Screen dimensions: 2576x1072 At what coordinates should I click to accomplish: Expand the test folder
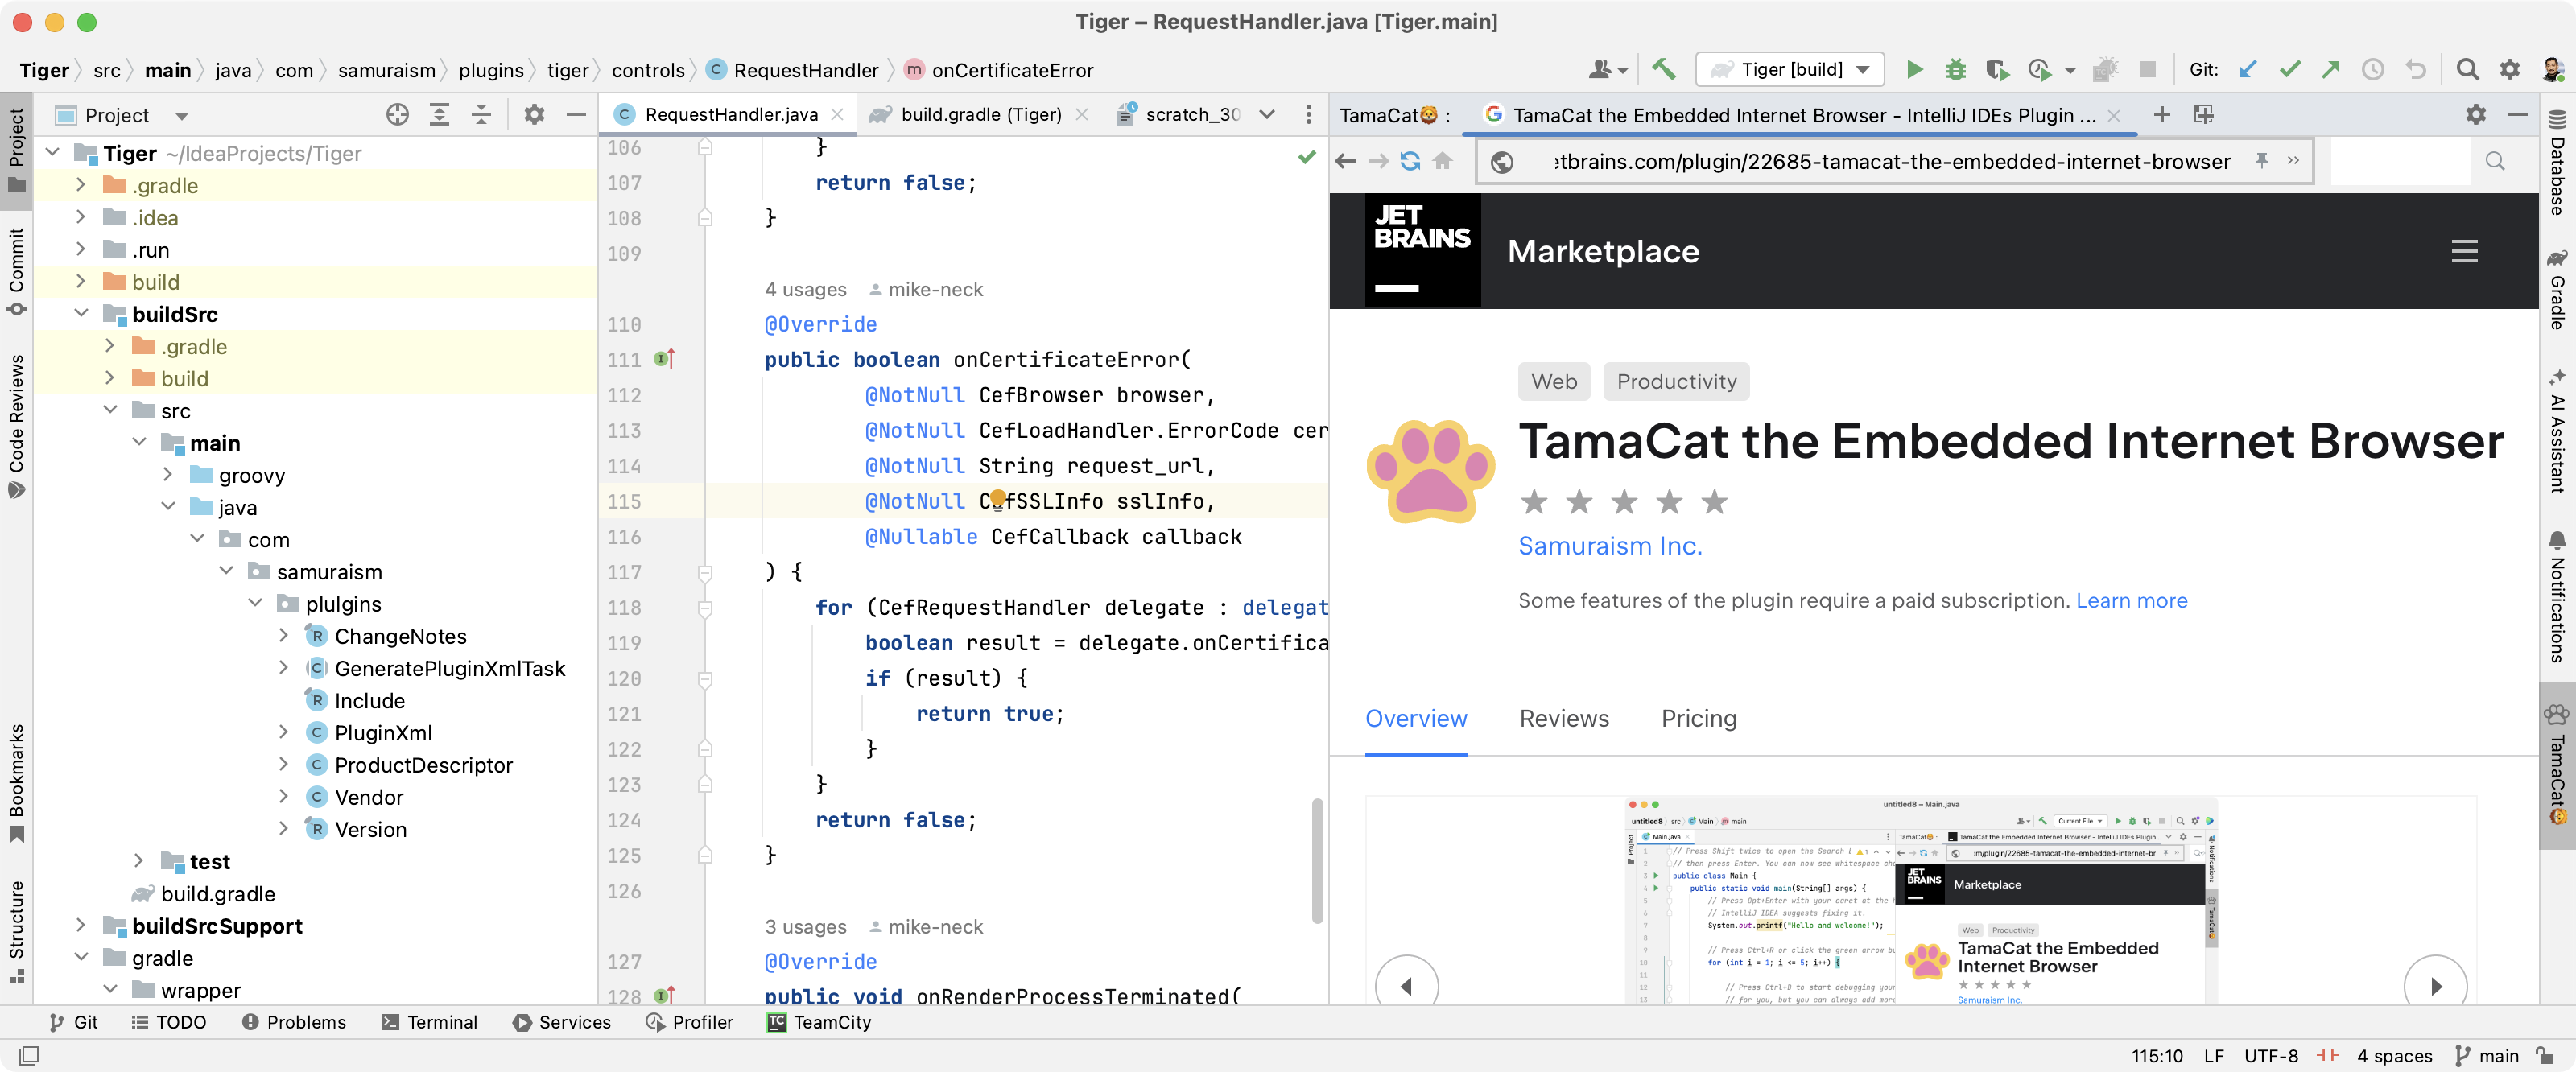click(138, 860)
